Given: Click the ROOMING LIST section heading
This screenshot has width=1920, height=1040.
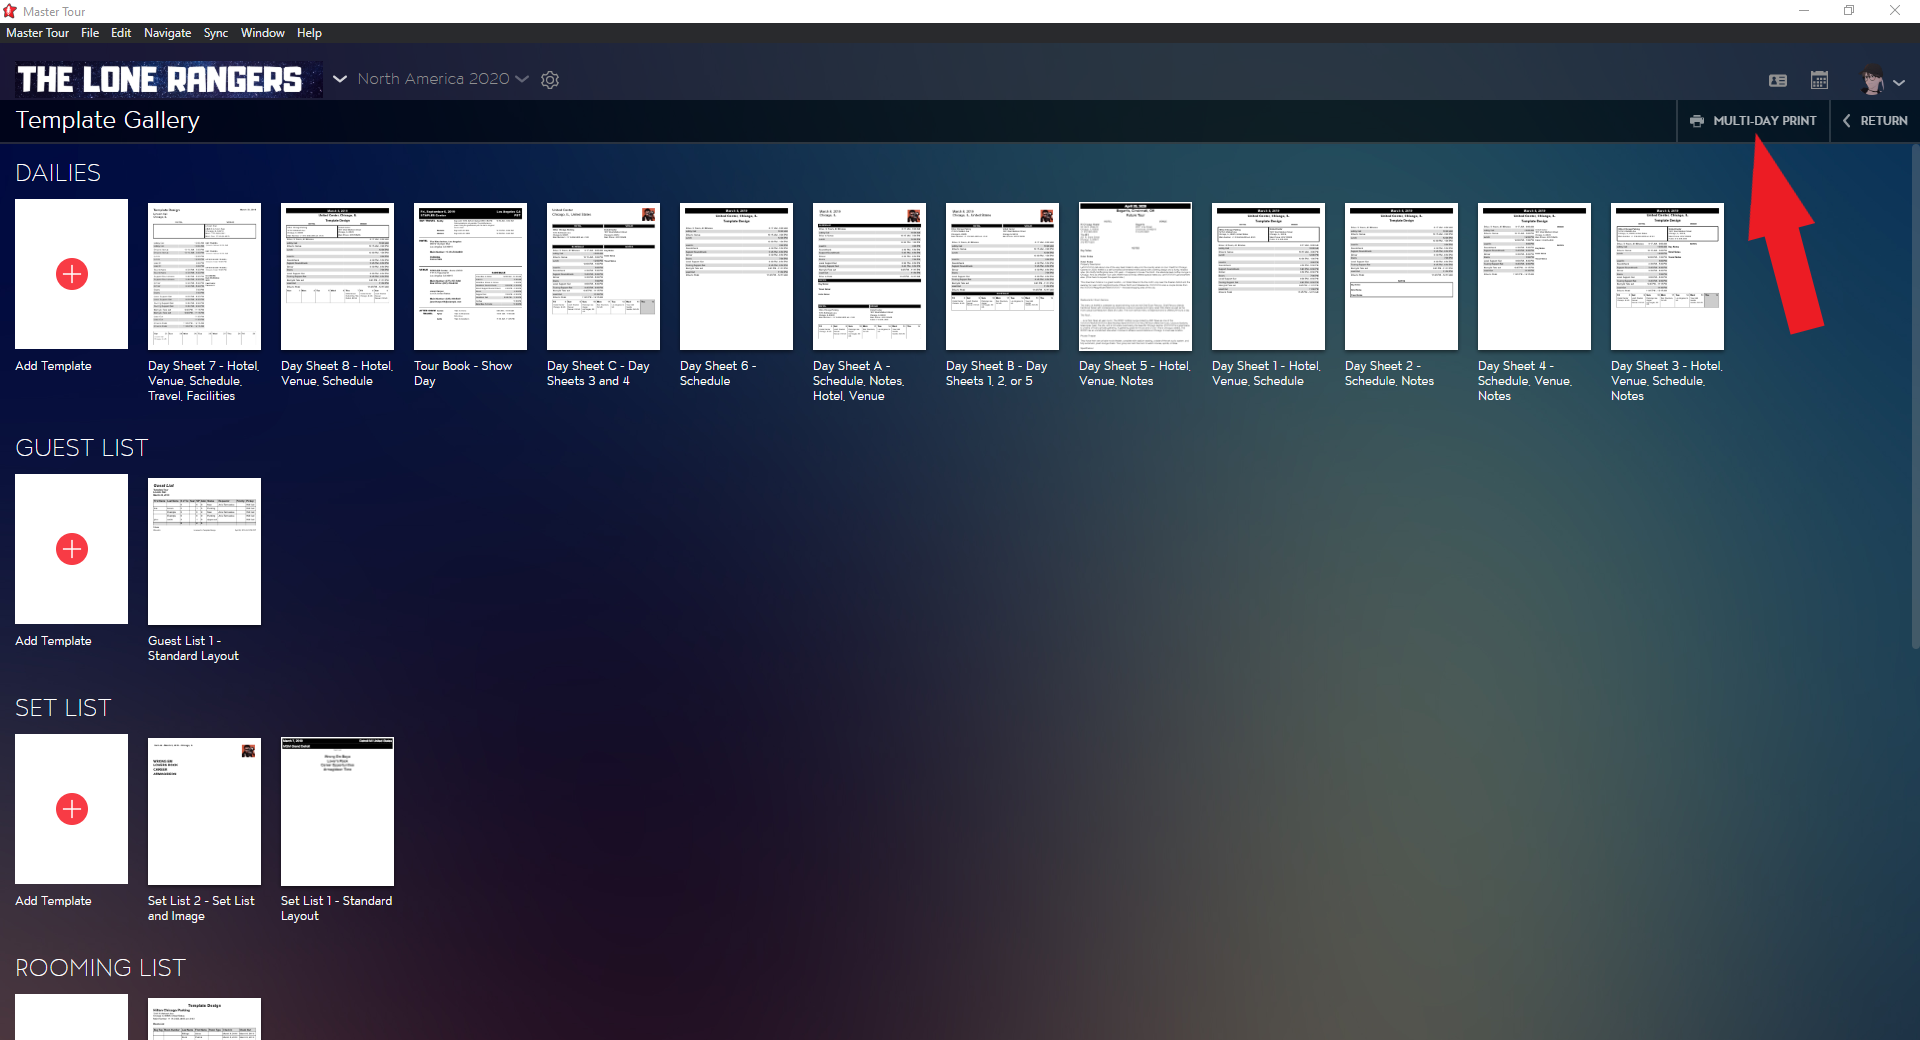Looking at the screenshot, I should tap(100, 968).
